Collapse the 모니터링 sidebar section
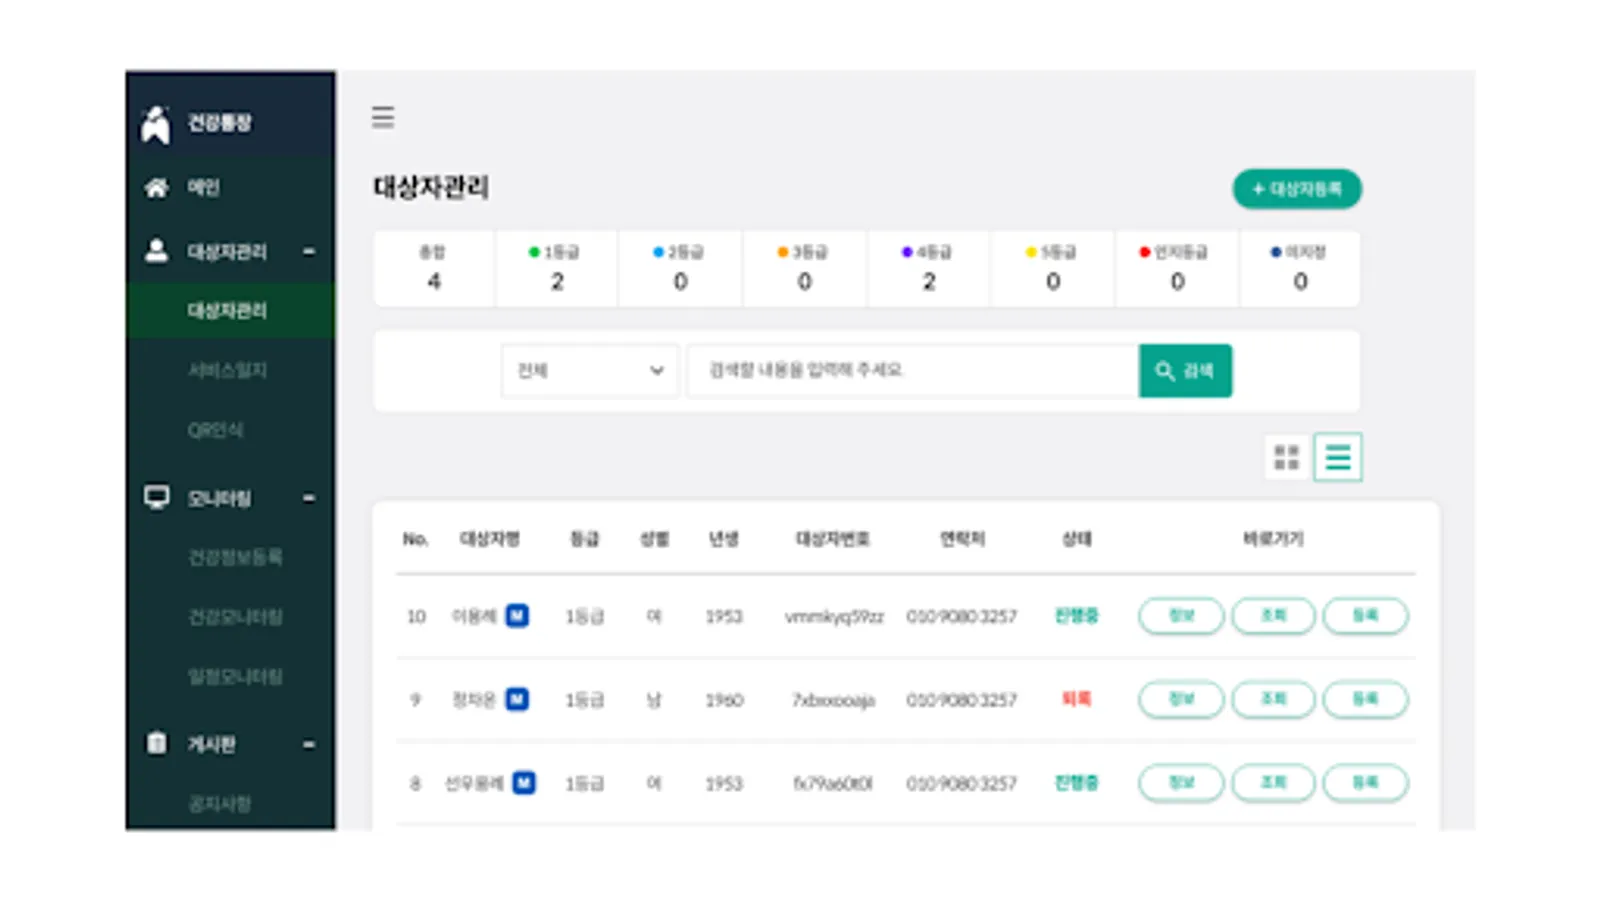 click(309, 497)
